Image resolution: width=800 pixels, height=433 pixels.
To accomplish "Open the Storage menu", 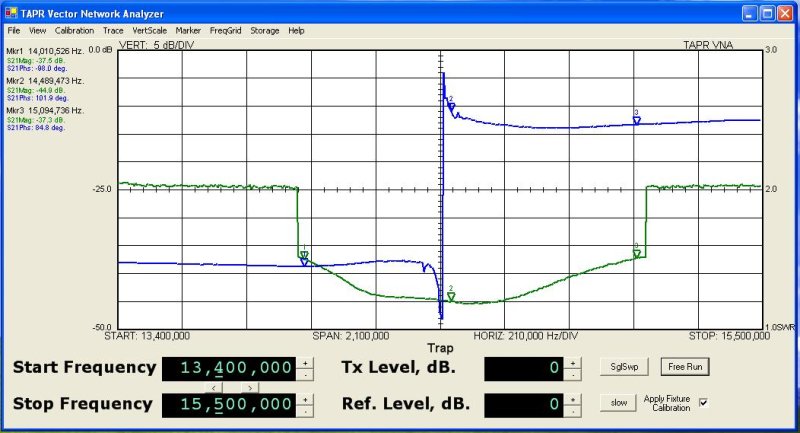I will (x=265, y=31).
